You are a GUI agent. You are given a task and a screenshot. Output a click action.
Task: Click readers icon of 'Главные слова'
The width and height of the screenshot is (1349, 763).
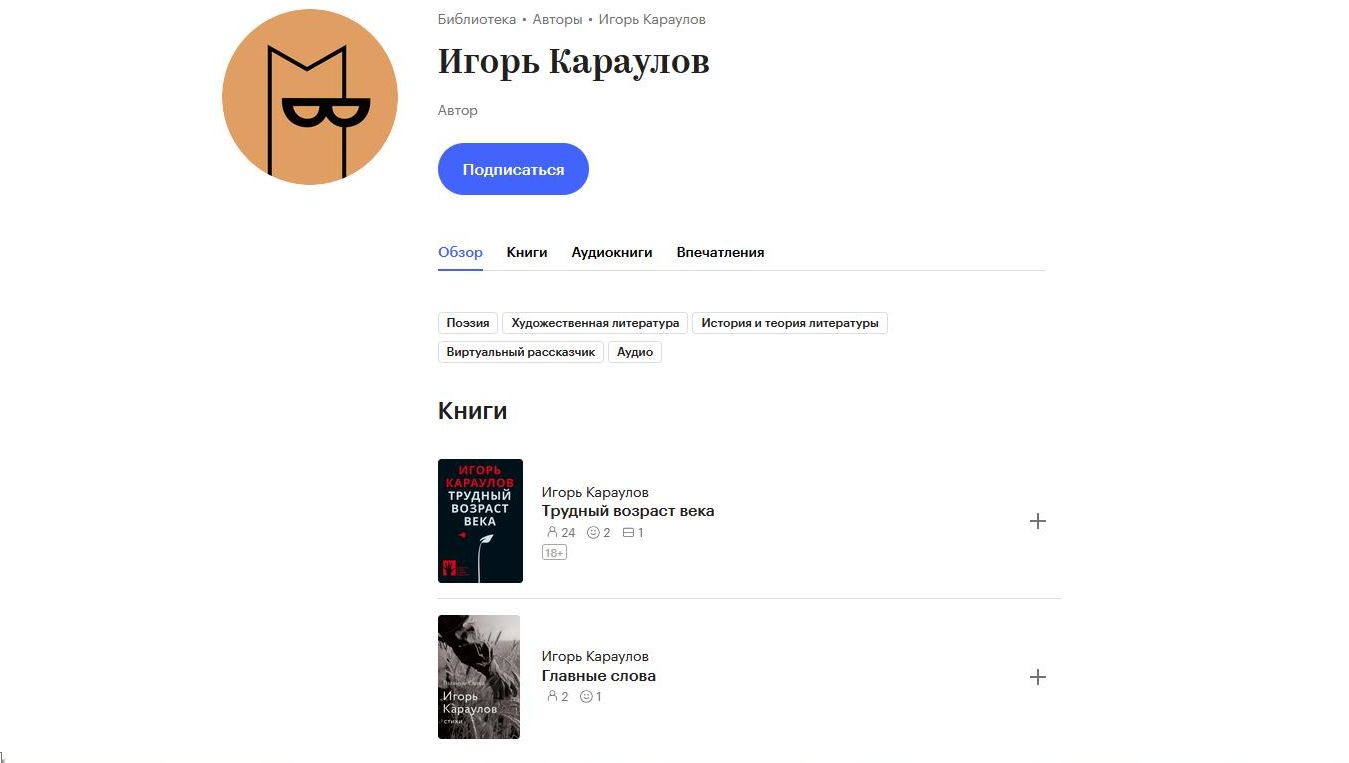tap(551, 697)
